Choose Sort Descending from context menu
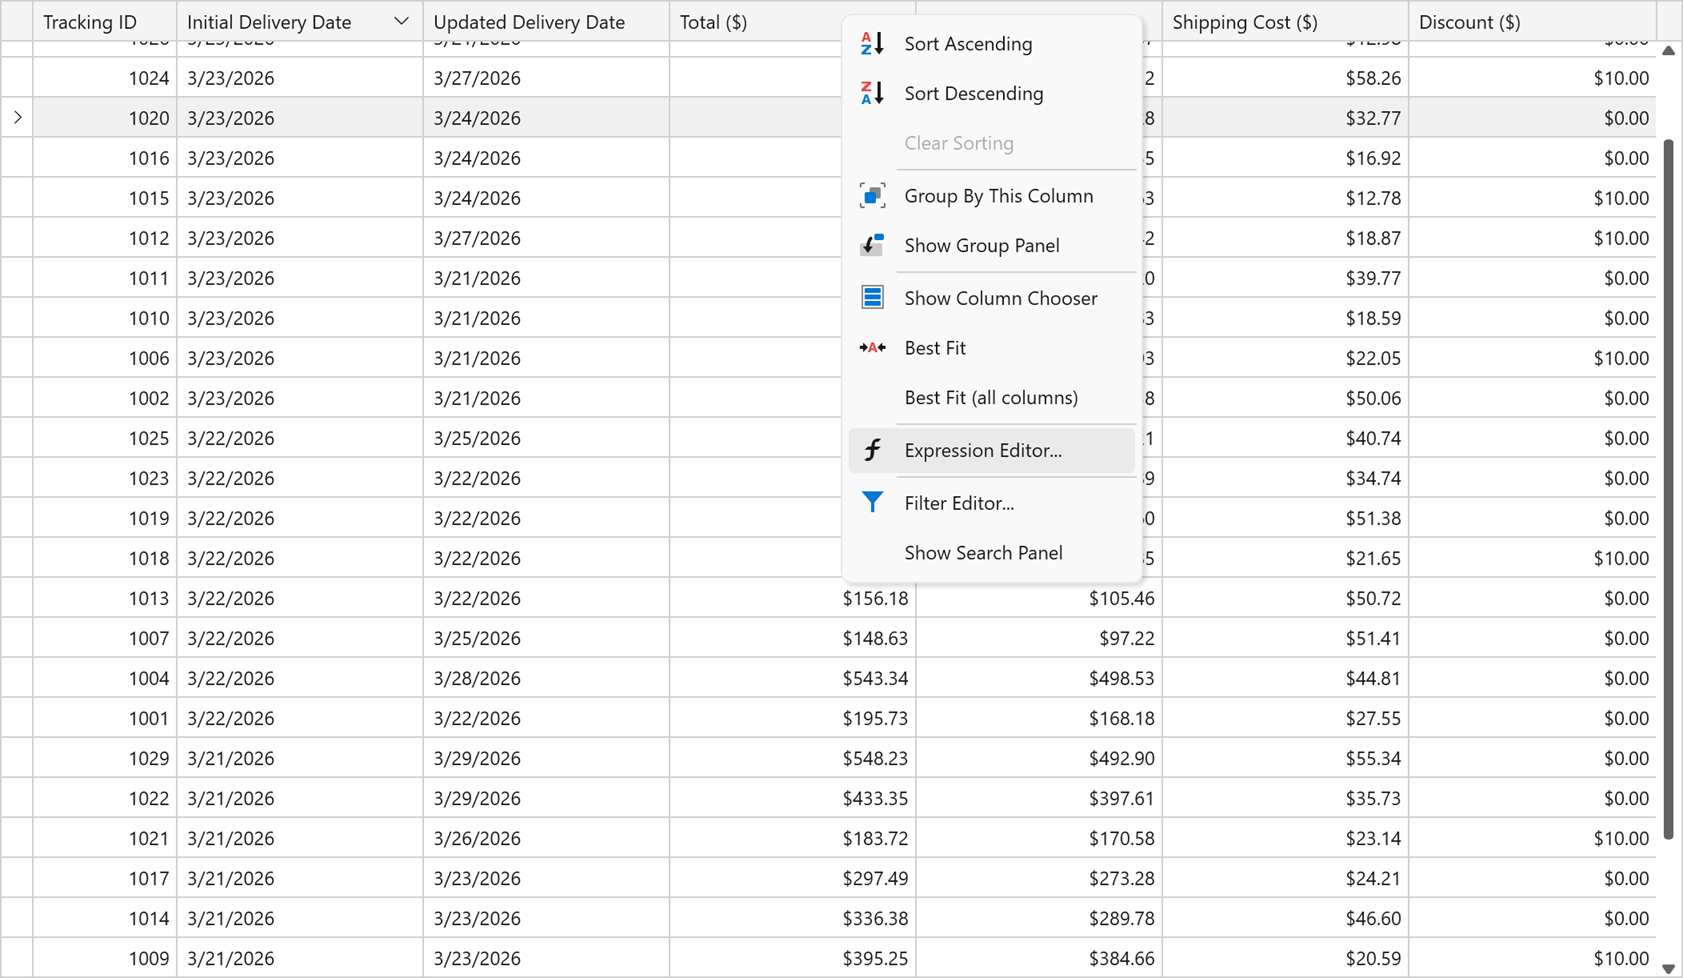The height and width of the screenshot is (978, 1683). [x=992, y=94]
